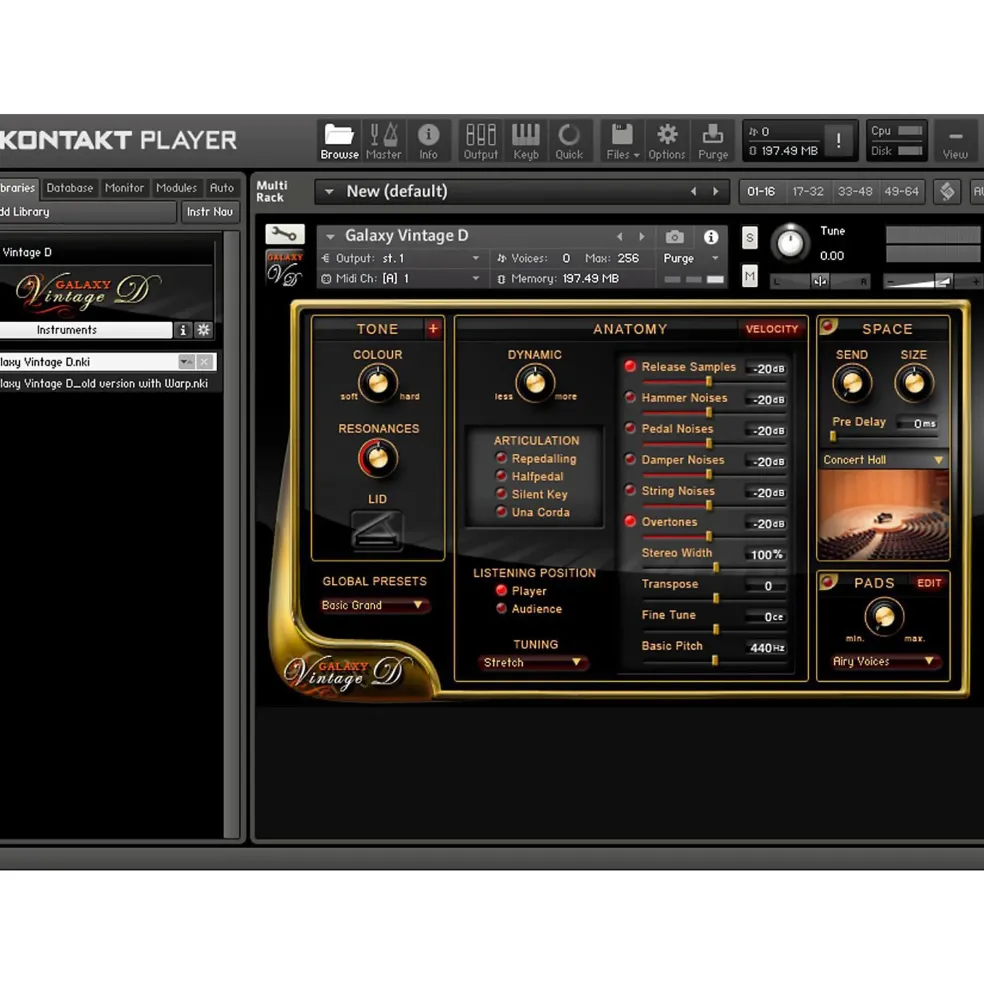Click the Instruments button
This screenshot has width=984, height=985.
pos(85,330)
